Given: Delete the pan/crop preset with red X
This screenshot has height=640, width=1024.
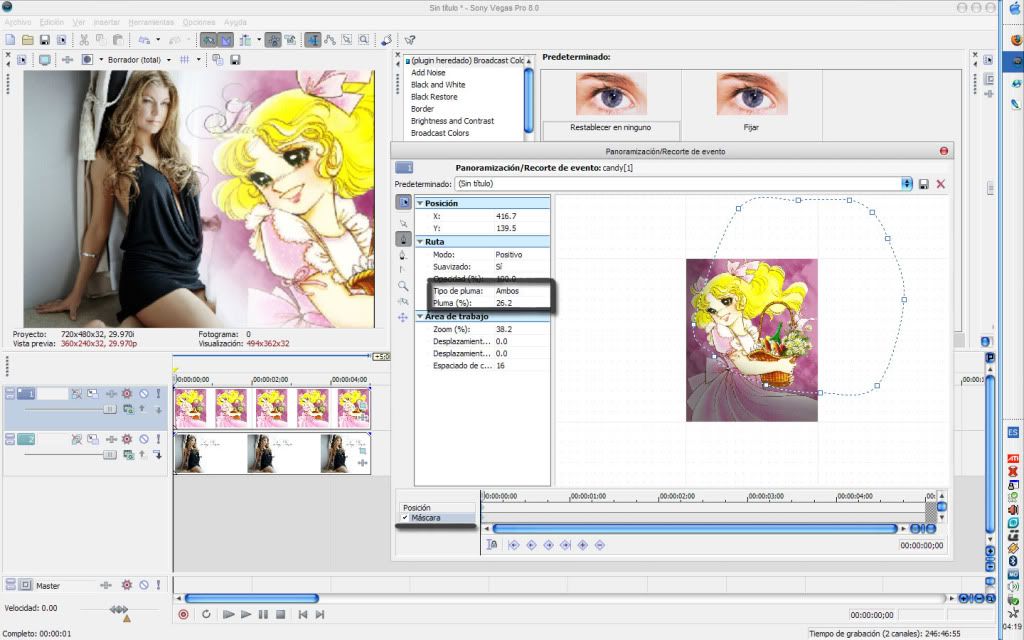Looking at the screenshot, I should click(940, 184).
